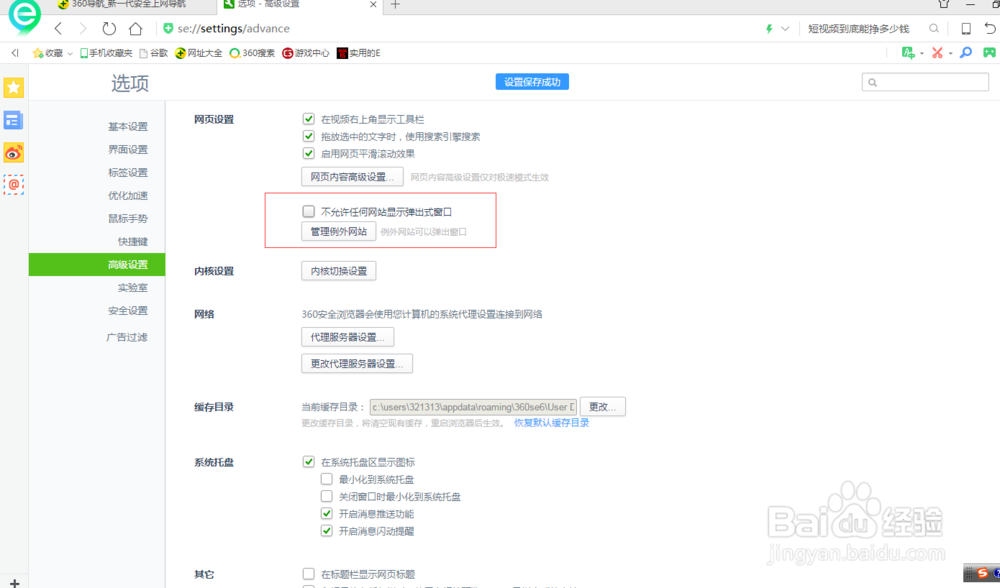Enable 关闭窗口时最小化到系统托盘 checkbox
Screen dimensions: 1000x588
pos(327,496)
